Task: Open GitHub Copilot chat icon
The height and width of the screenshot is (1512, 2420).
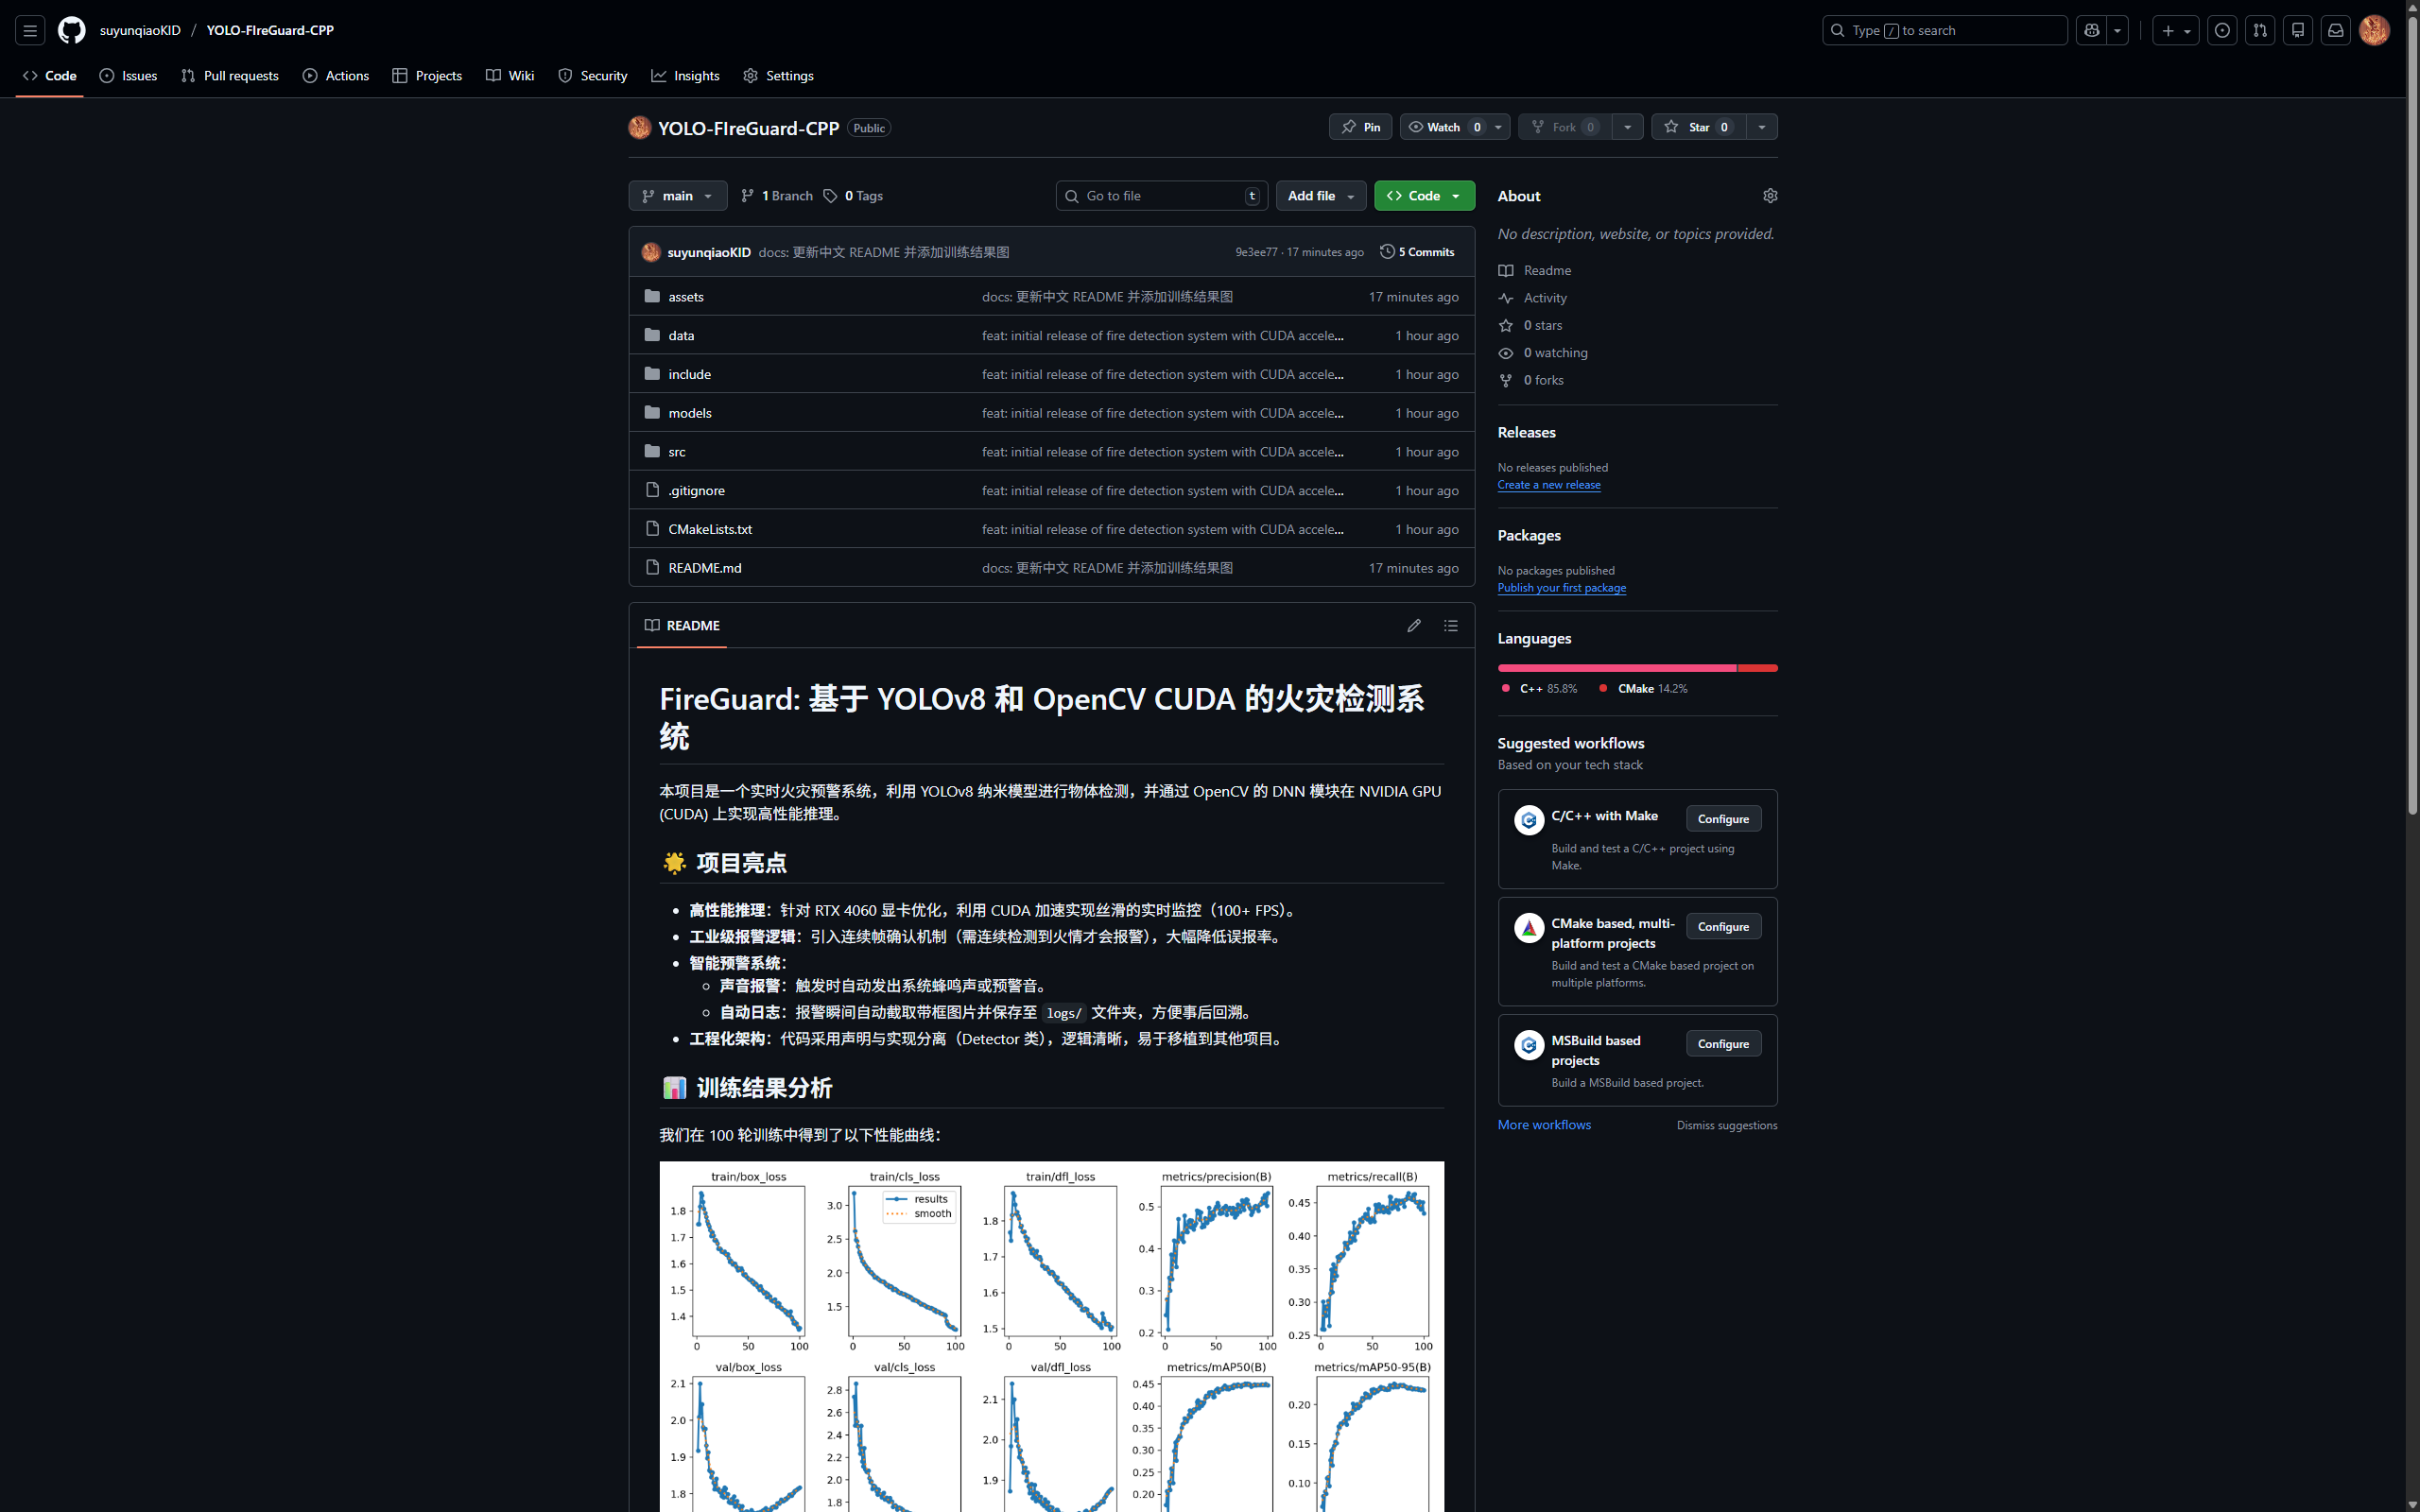Action: 2090,30
